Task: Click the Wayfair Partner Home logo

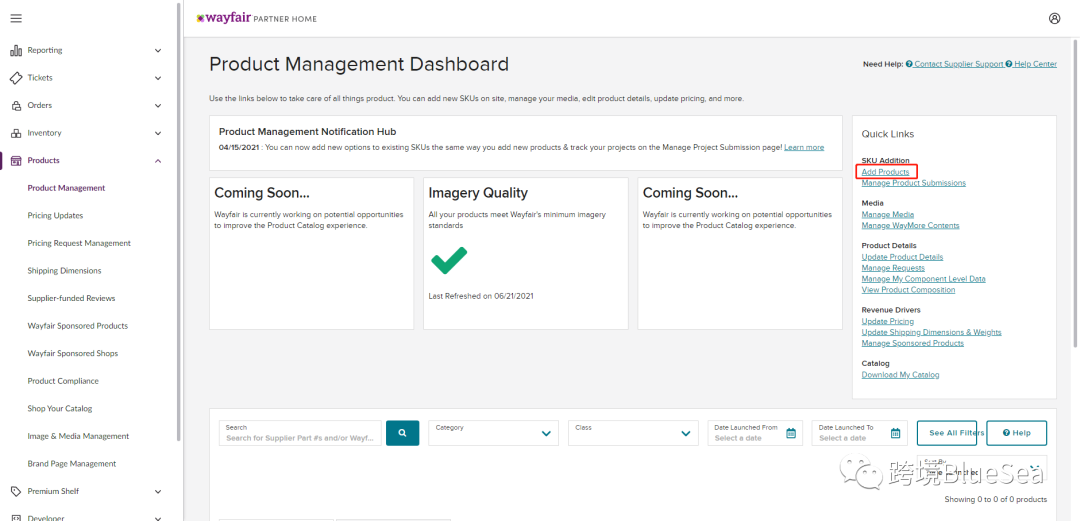Action: coord(256,19)
